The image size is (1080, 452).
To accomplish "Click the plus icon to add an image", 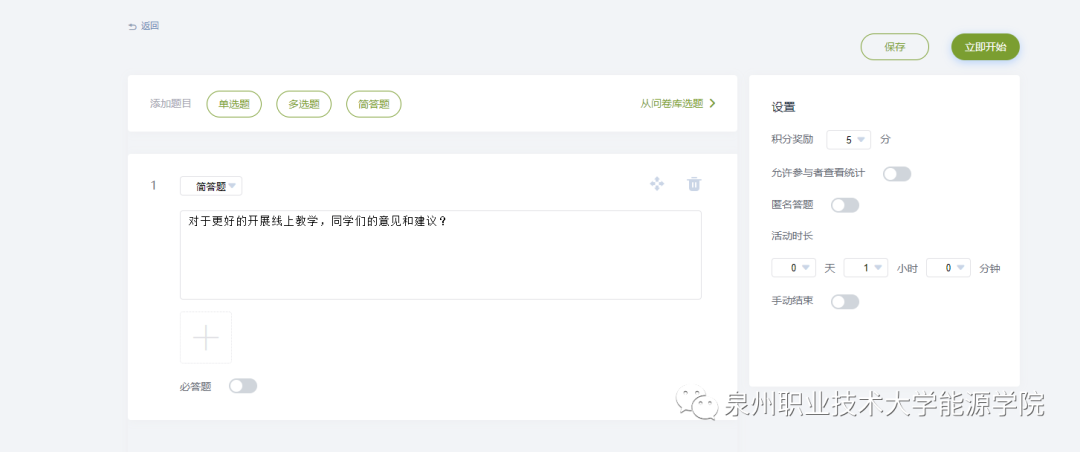I will 206,338.
